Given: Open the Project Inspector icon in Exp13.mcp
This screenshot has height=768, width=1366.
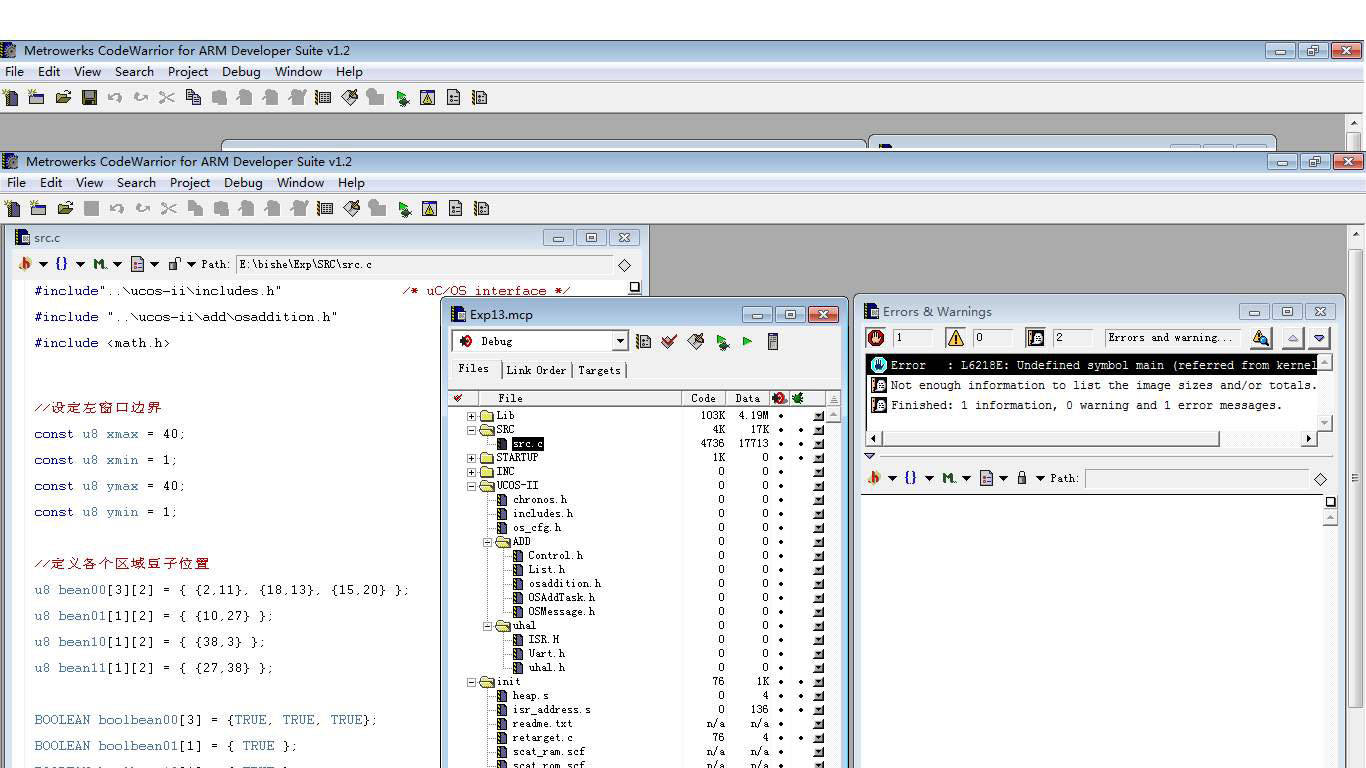Looking at the screenshot, I should [x=773, y=342].
